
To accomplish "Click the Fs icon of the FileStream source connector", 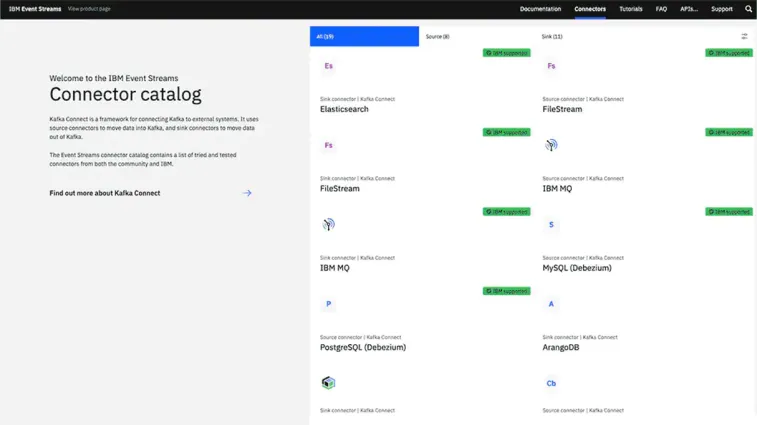I will click(x=551, y=66).
